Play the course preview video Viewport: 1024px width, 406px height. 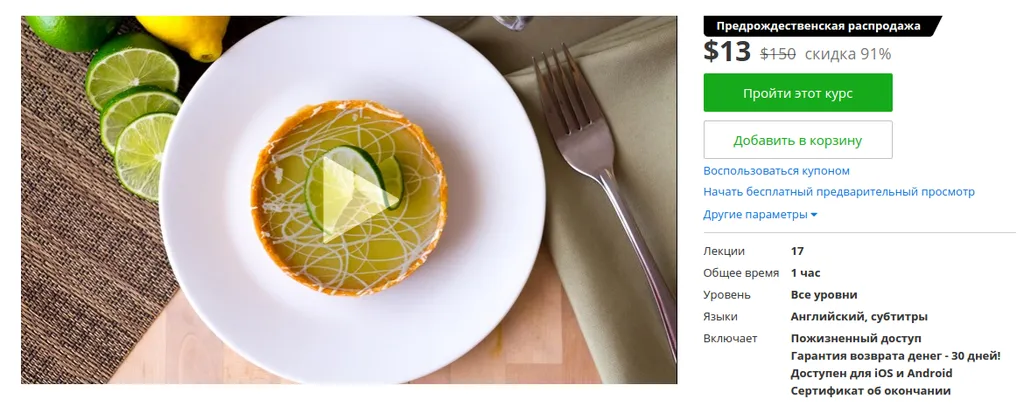(350, 193)
